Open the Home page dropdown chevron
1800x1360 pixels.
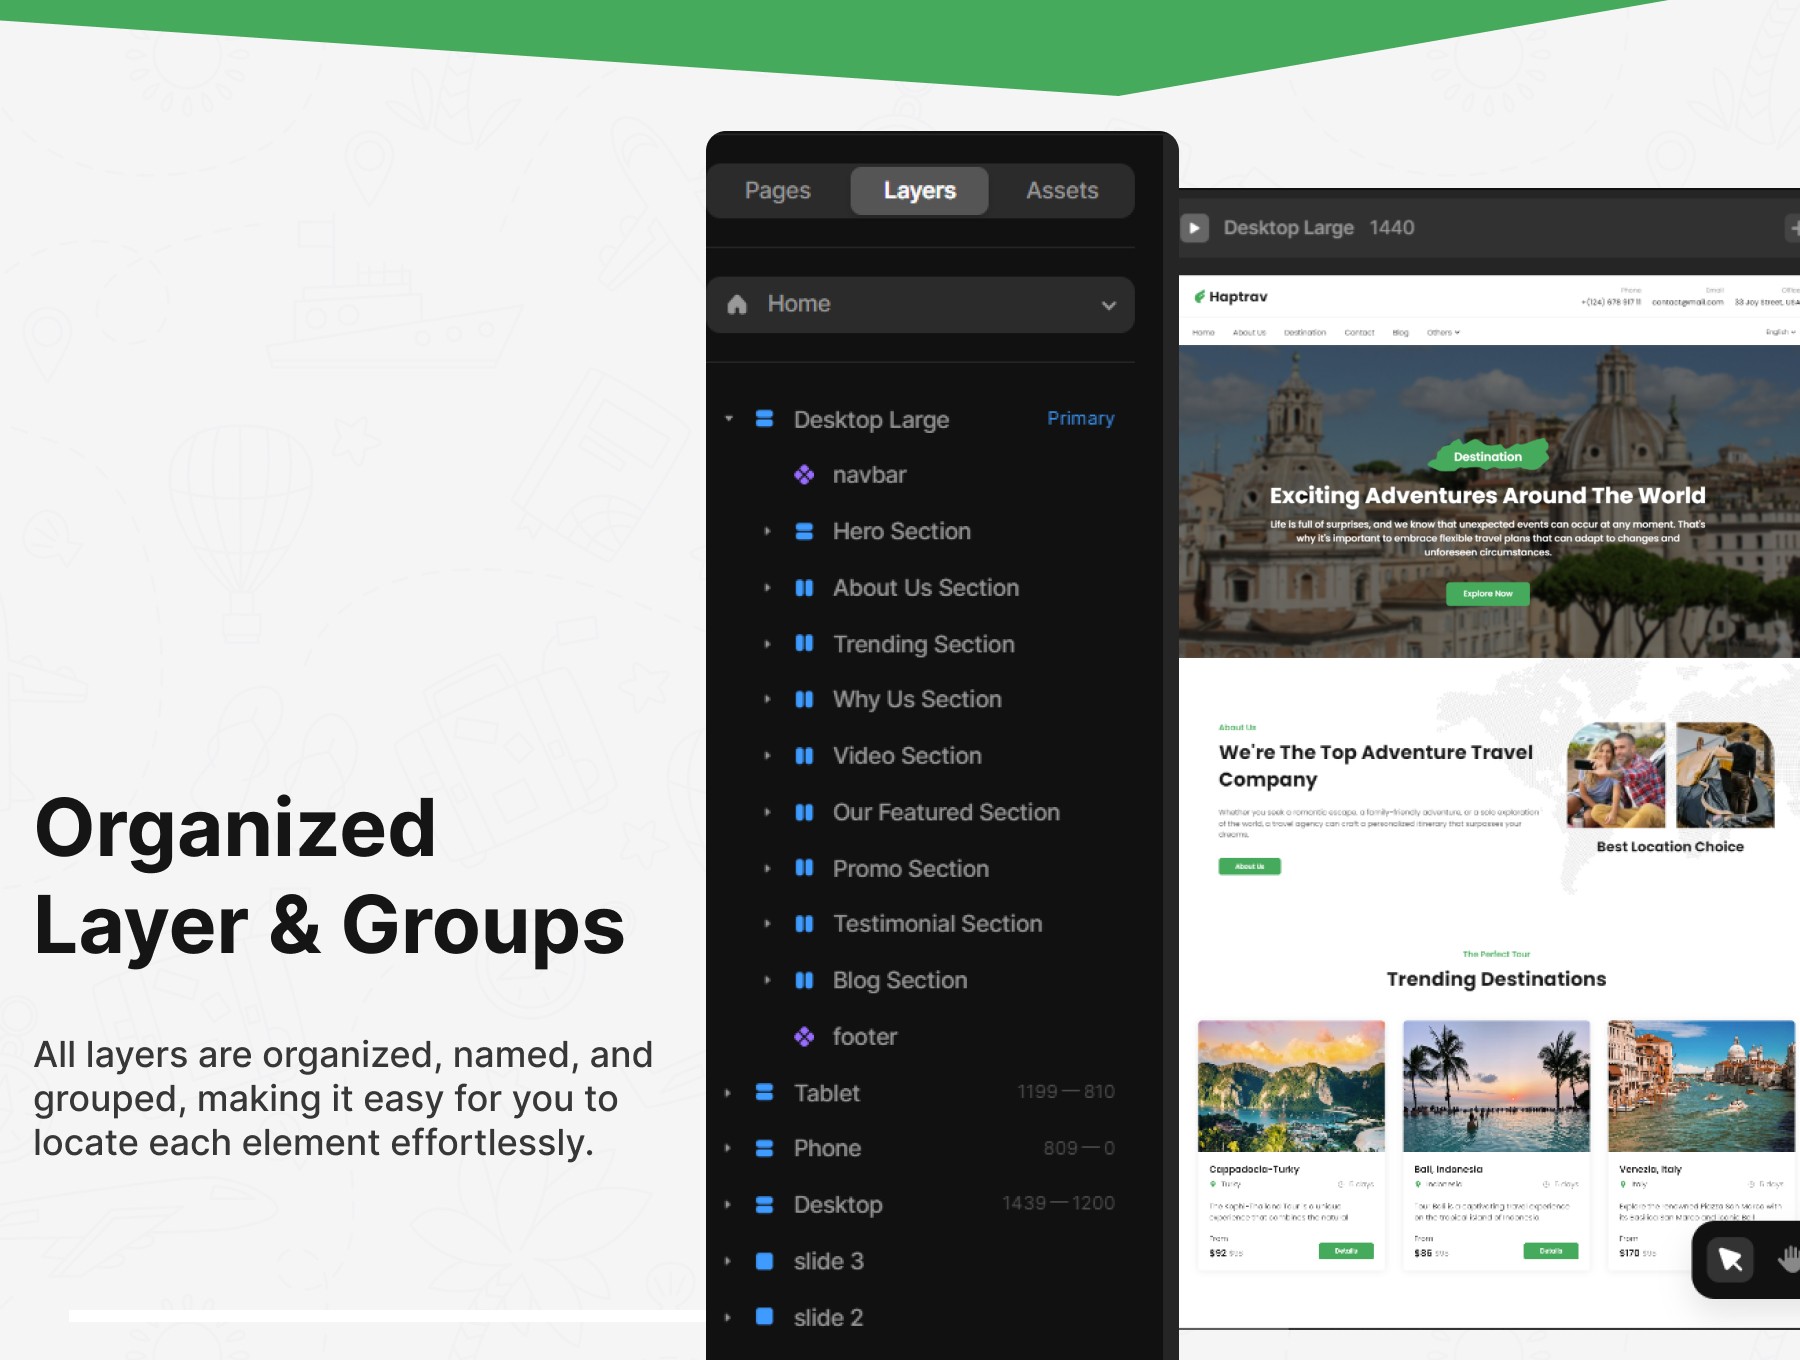(x=1108, y=305)
